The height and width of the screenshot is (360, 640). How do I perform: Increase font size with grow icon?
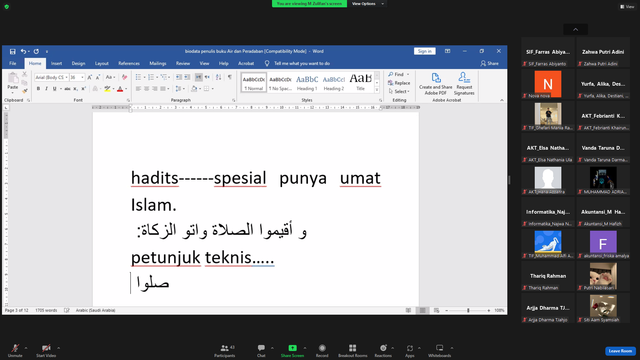[x=89, y=77]
